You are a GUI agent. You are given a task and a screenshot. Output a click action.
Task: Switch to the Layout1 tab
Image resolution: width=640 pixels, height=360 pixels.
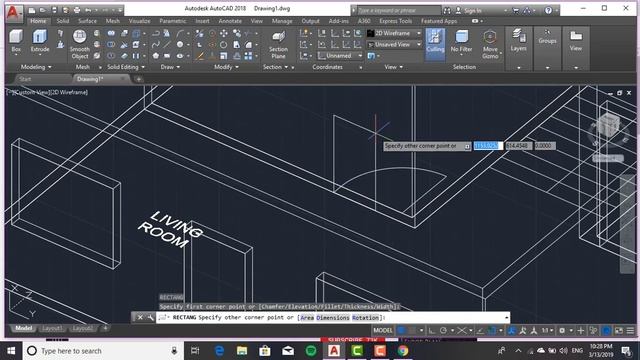pyautogui.click(x=52, y=328)
